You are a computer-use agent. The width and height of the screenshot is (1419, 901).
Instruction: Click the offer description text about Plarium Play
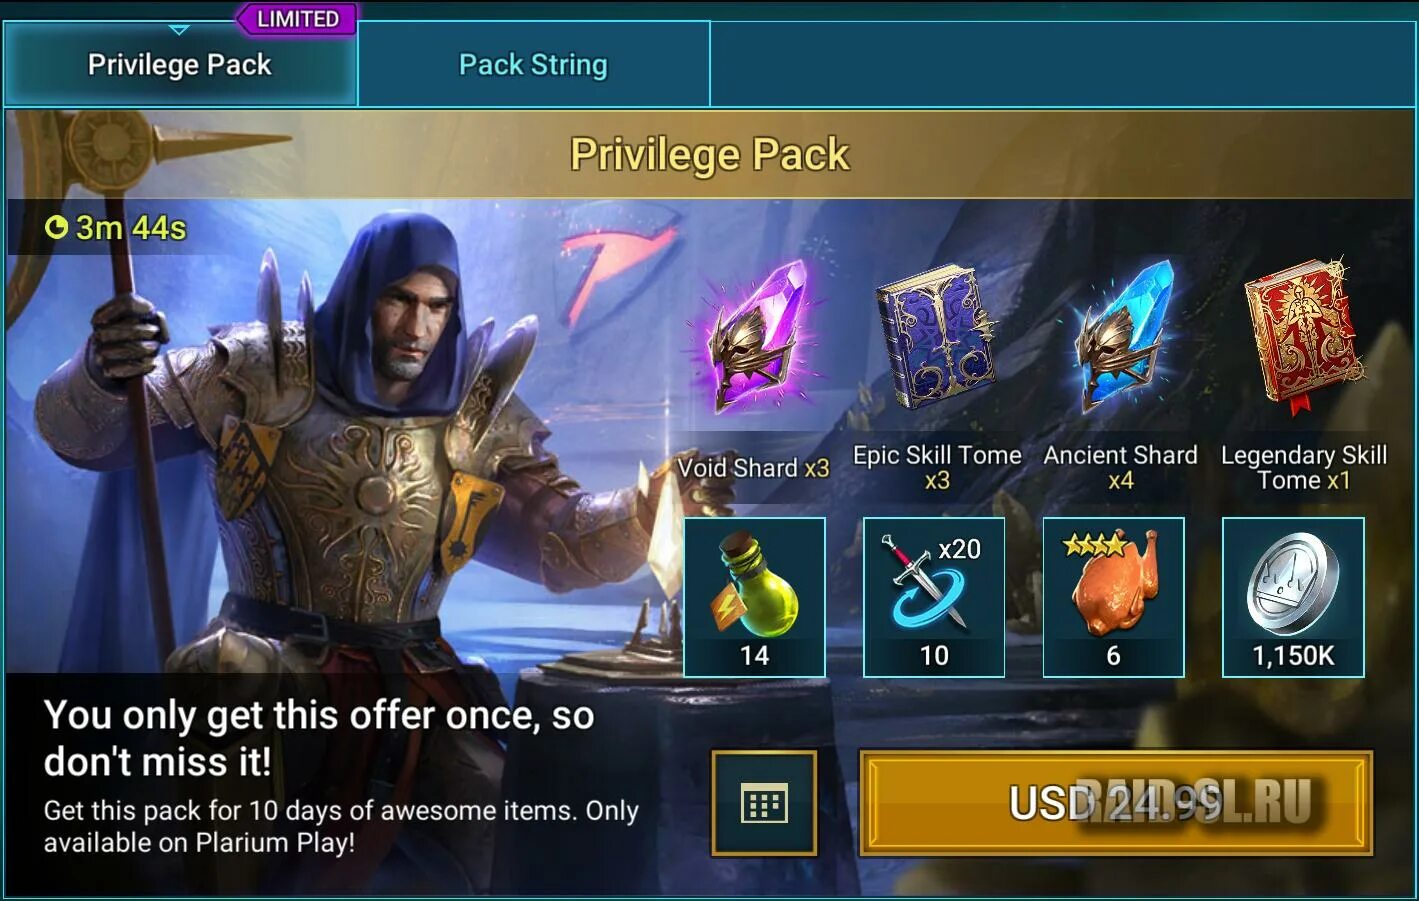341,826
